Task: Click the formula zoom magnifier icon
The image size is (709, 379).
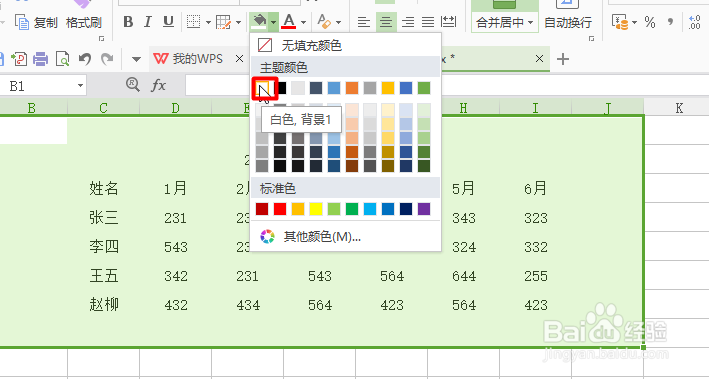Action: 132,85
